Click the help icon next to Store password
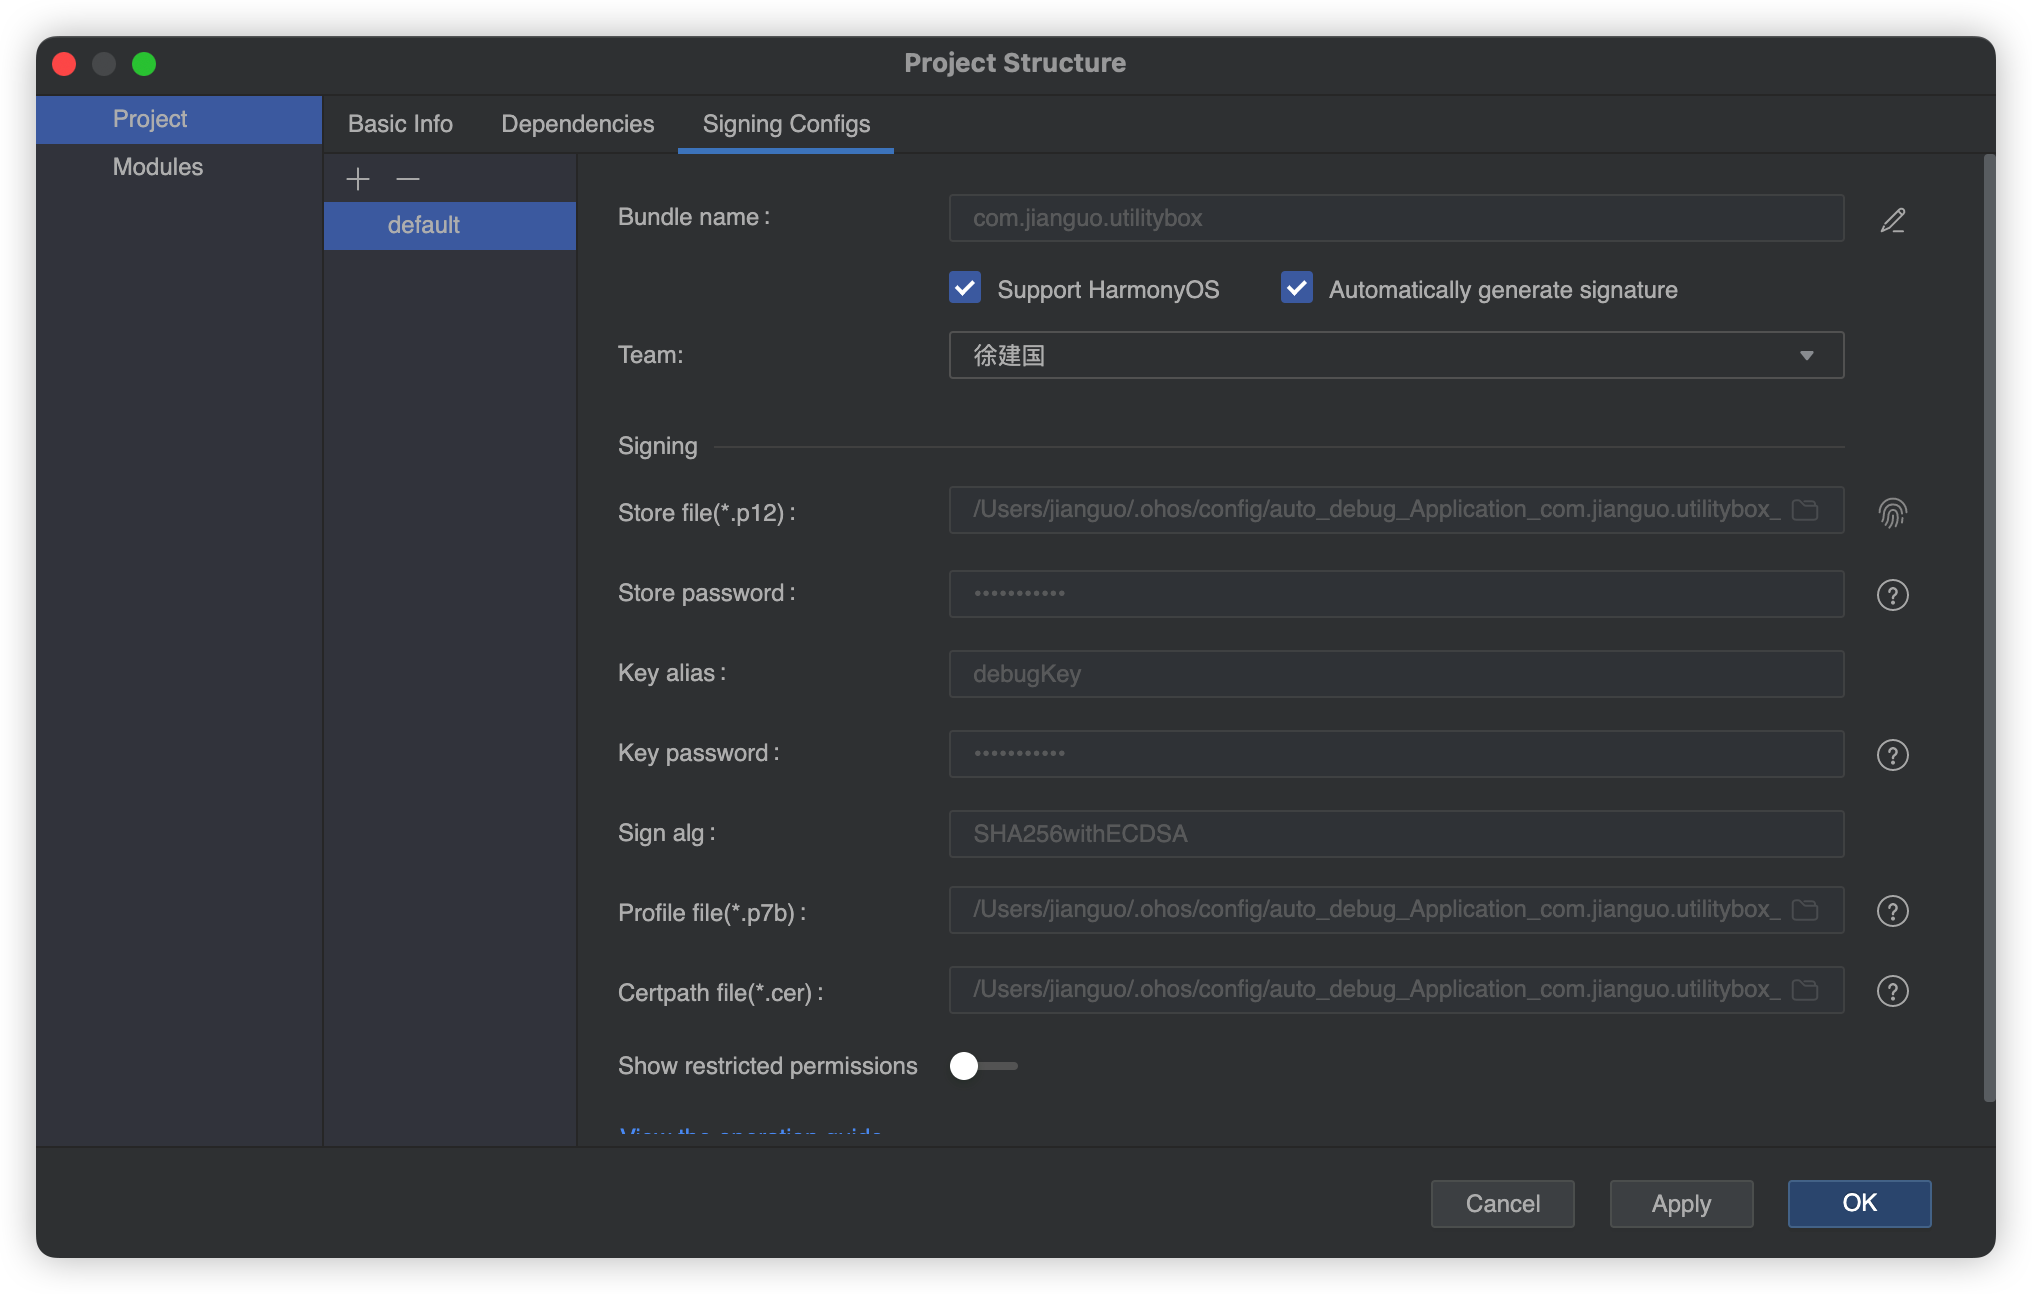 coord(1893,592)
